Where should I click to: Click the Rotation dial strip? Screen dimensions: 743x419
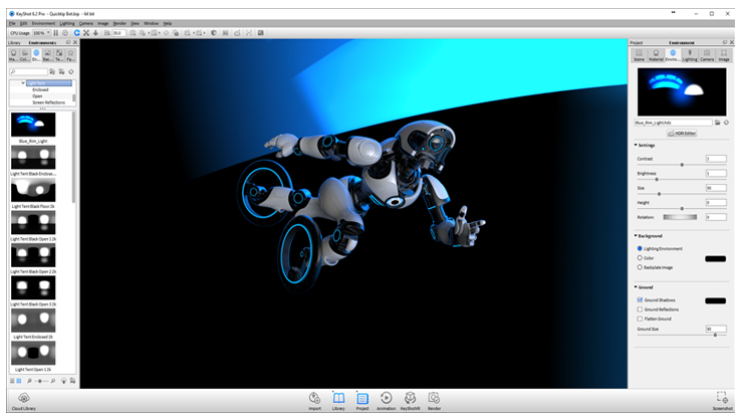pyautogui.click(x=680, y=217)
